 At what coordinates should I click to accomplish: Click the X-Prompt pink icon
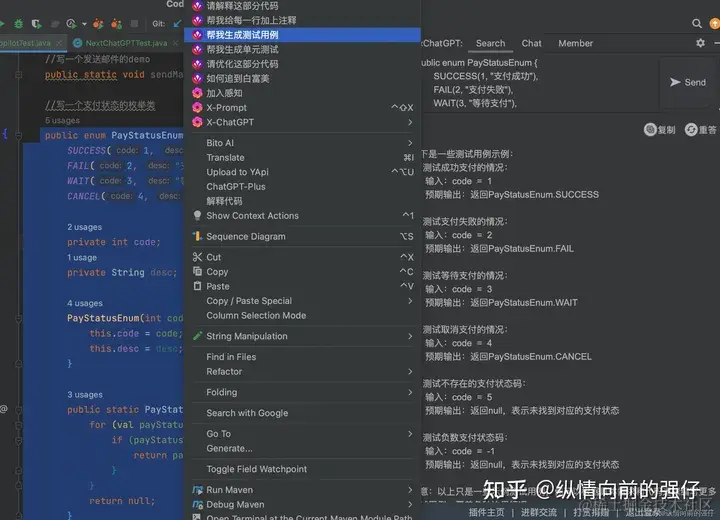tap(197, 107)
